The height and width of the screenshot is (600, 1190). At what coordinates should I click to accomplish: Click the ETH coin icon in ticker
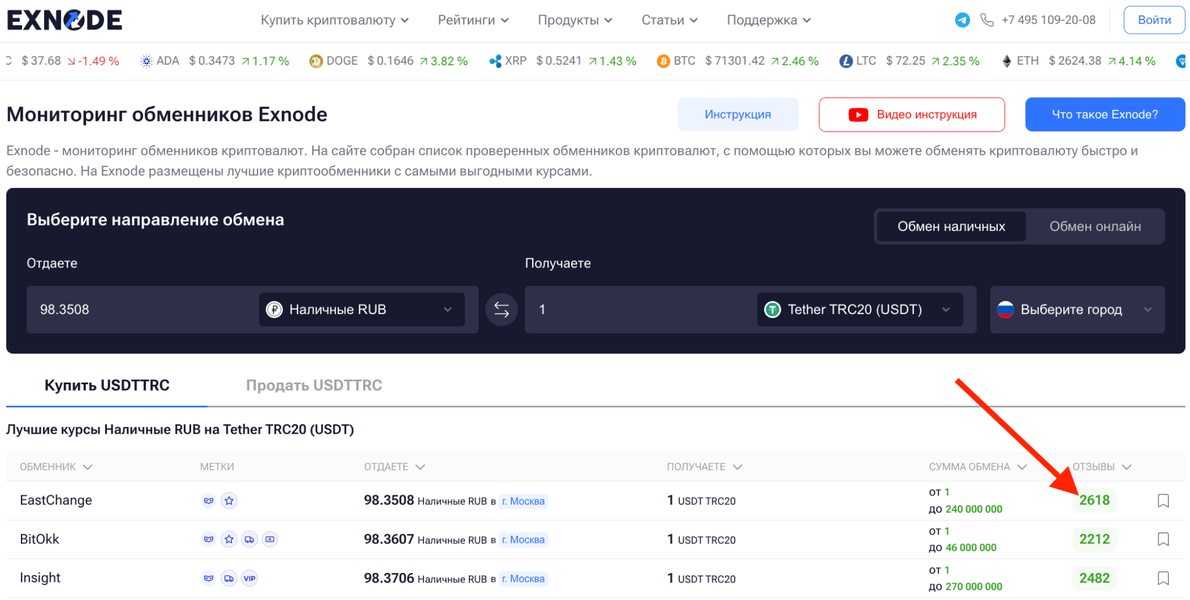1009,61
